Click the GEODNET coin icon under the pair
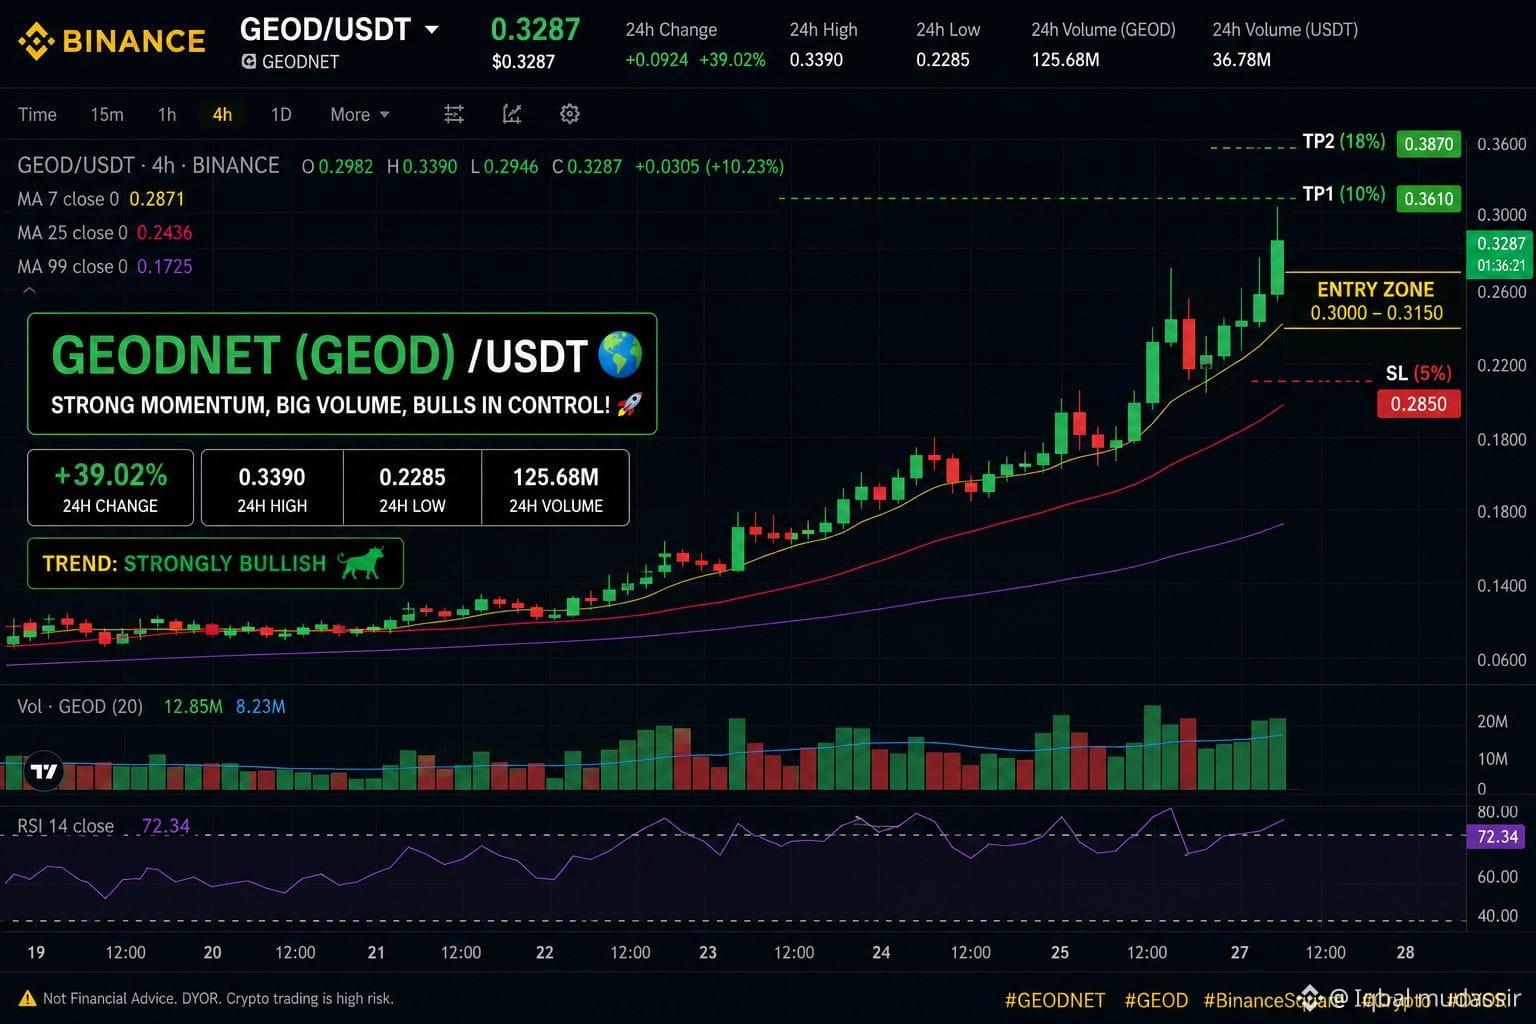The height and width of the screenshot is (1024, 1536). (x=249, y=62)
